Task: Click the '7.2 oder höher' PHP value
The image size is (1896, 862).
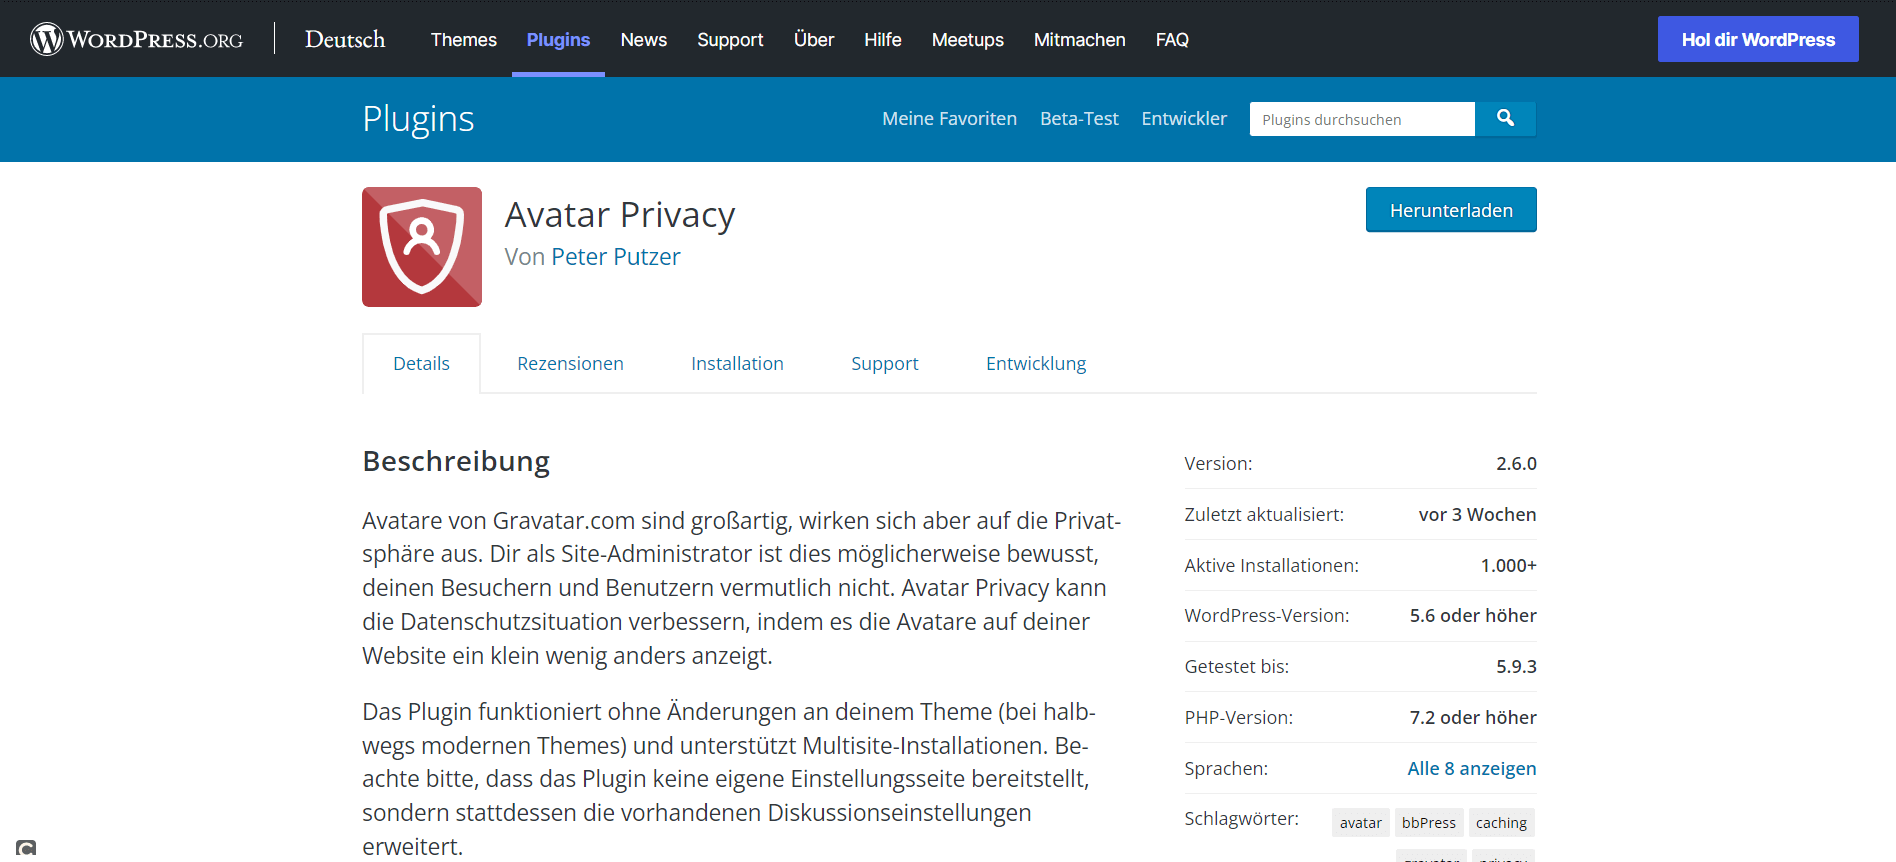Action: [1473, 717]
